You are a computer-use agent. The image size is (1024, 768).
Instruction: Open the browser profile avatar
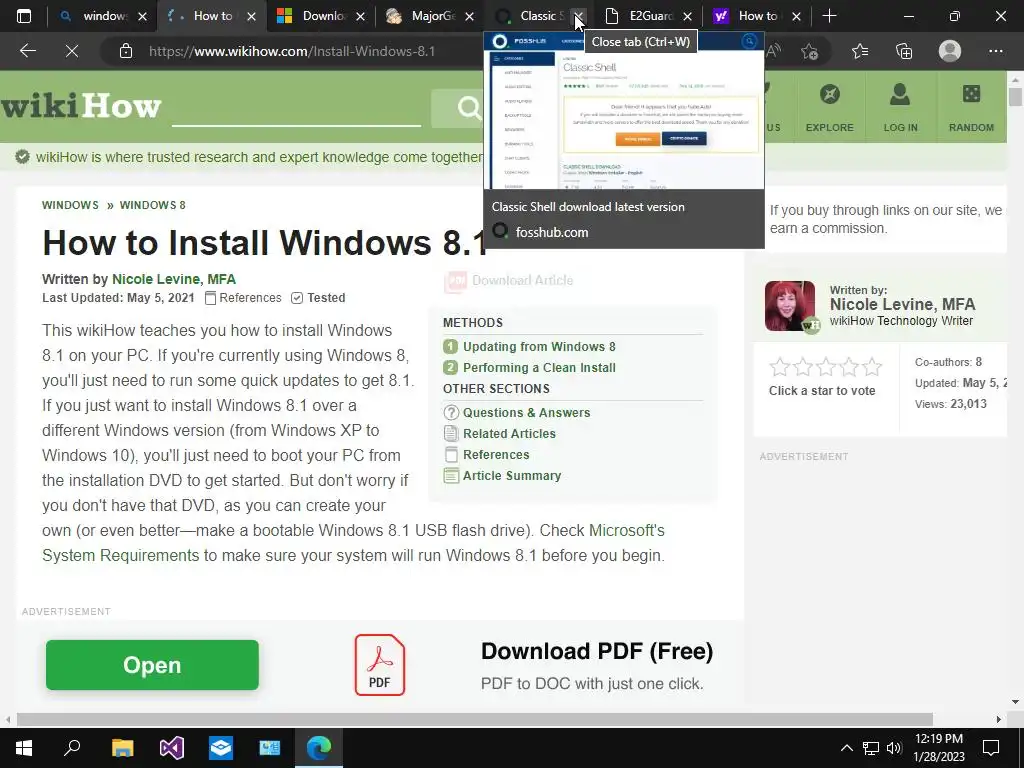tap(950, 51)
